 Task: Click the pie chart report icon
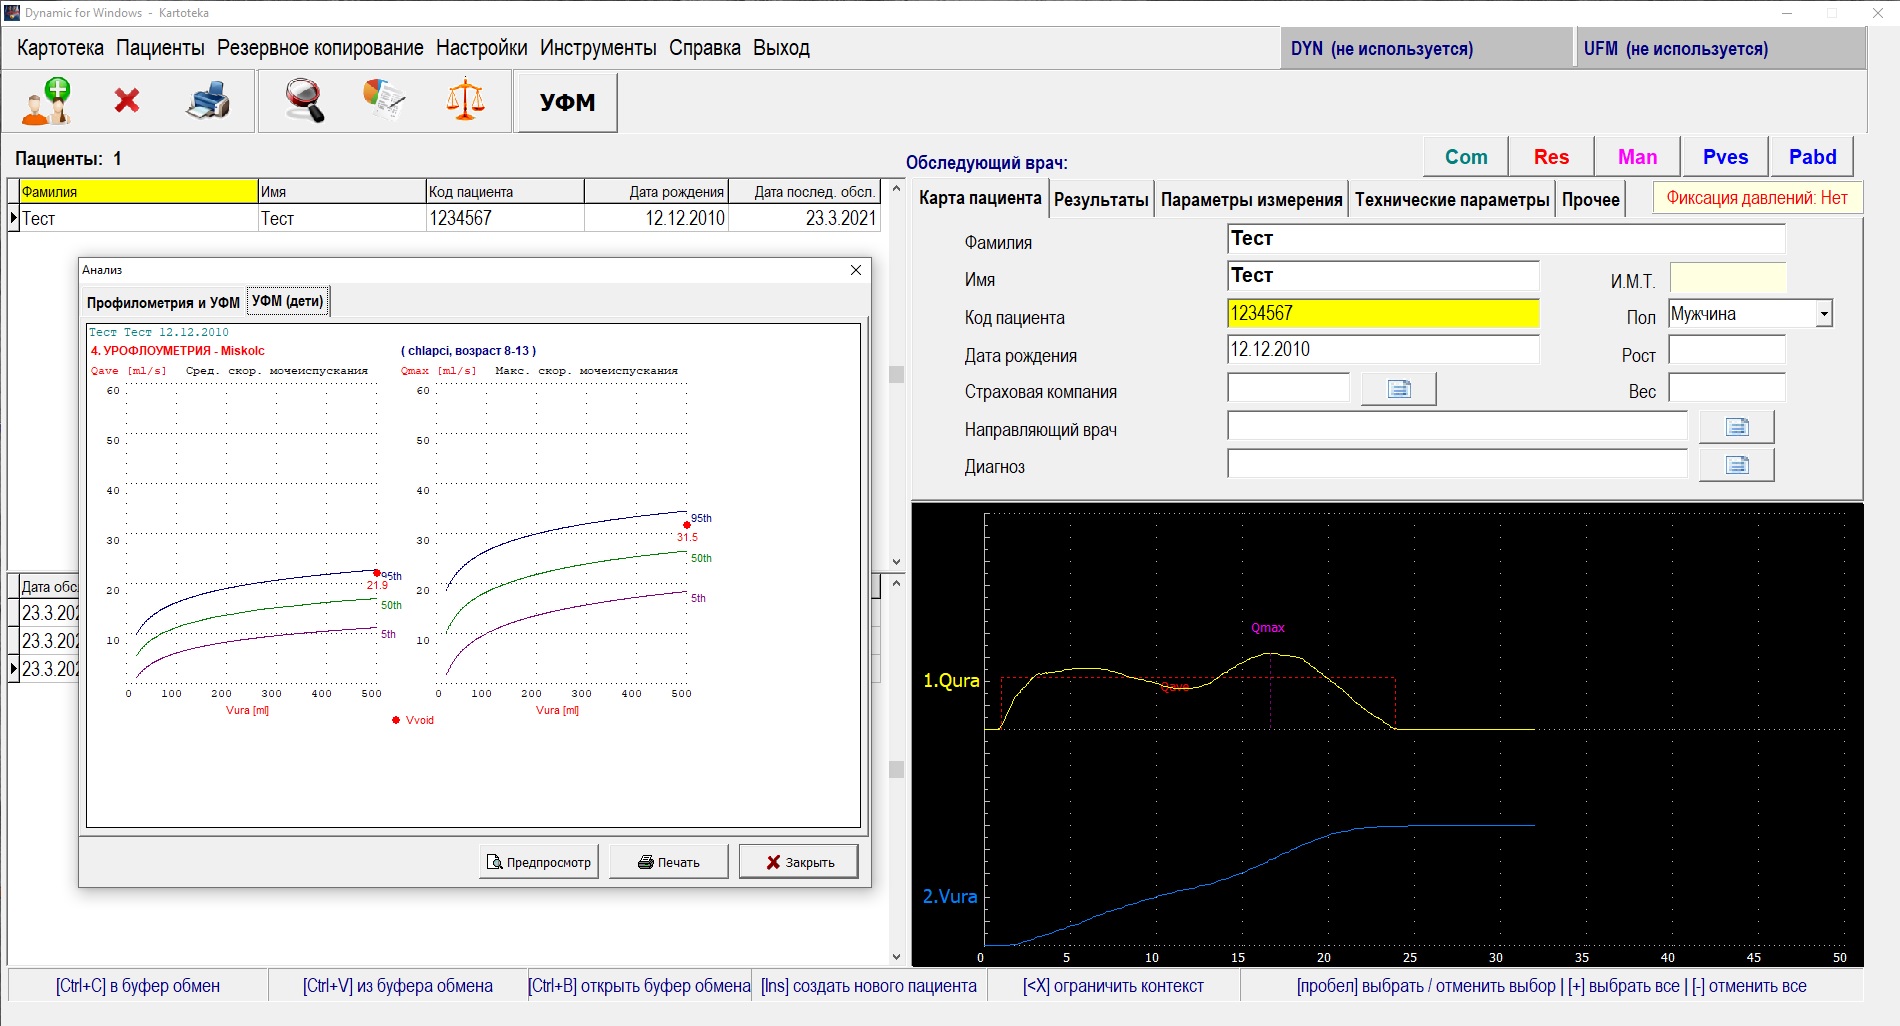pos(384,101)
